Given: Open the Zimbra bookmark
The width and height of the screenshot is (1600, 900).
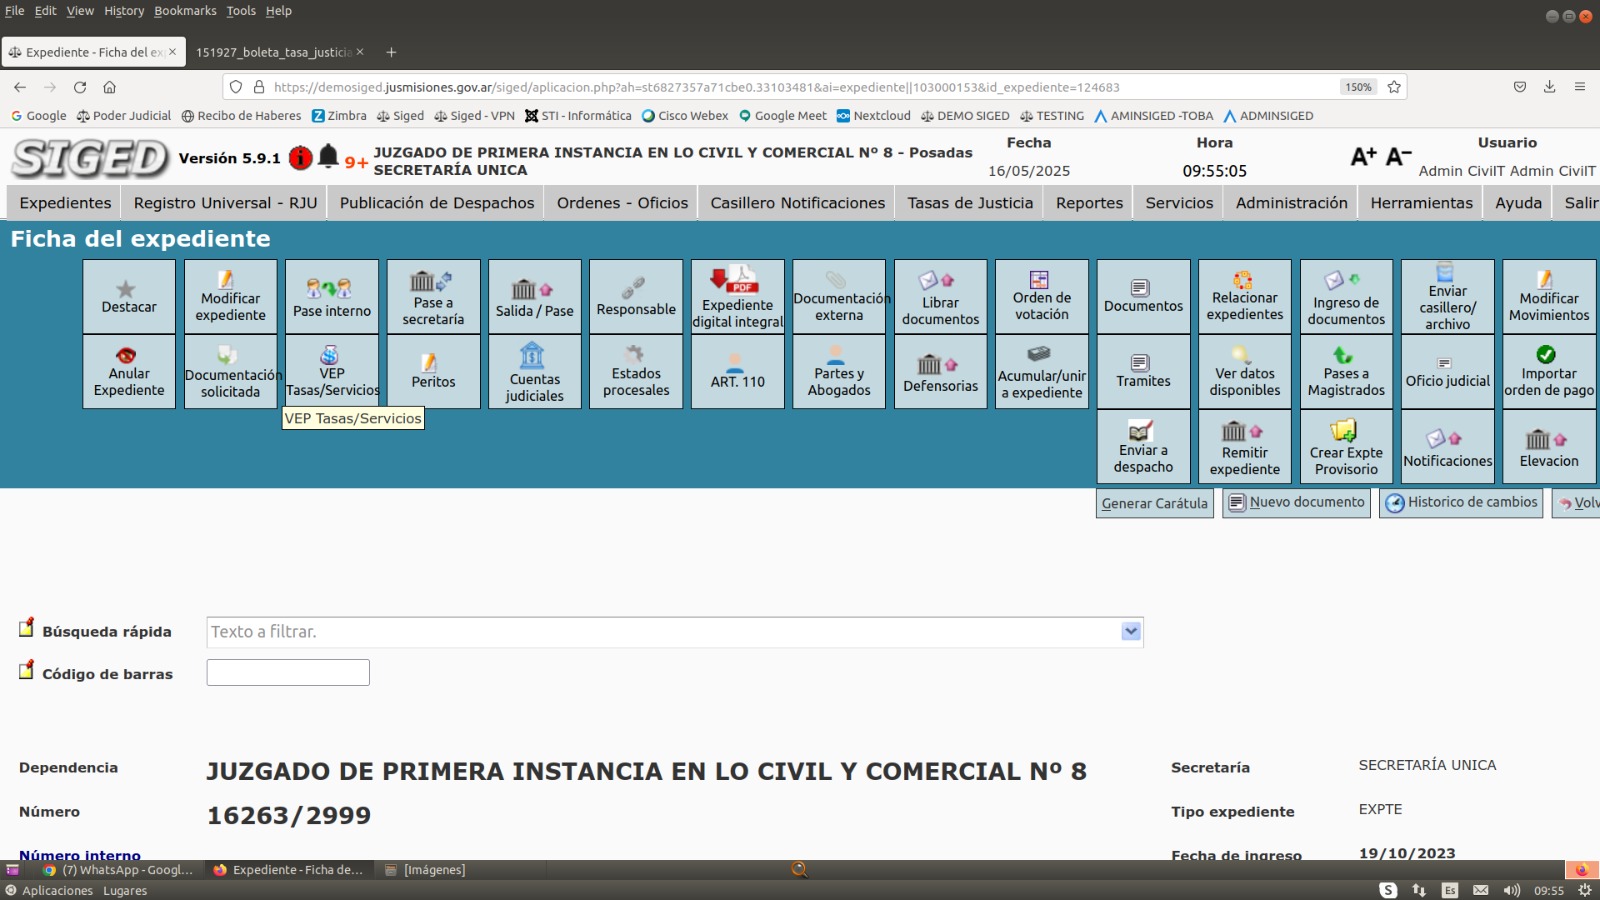Looking at the screenshot, I should coord(339,116).
